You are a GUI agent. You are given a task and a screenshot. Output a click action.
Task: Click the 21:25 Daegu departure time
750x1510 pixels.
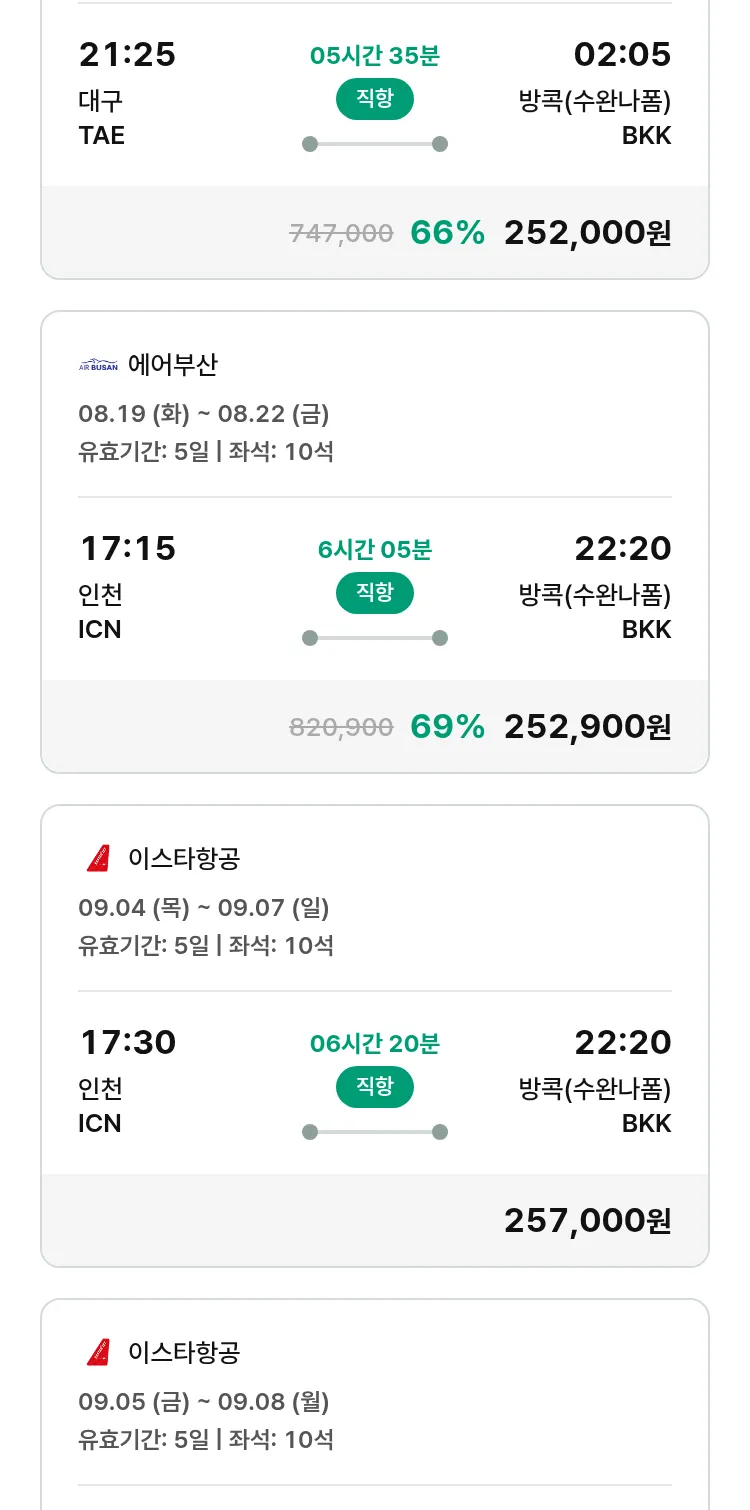(127, 55)
